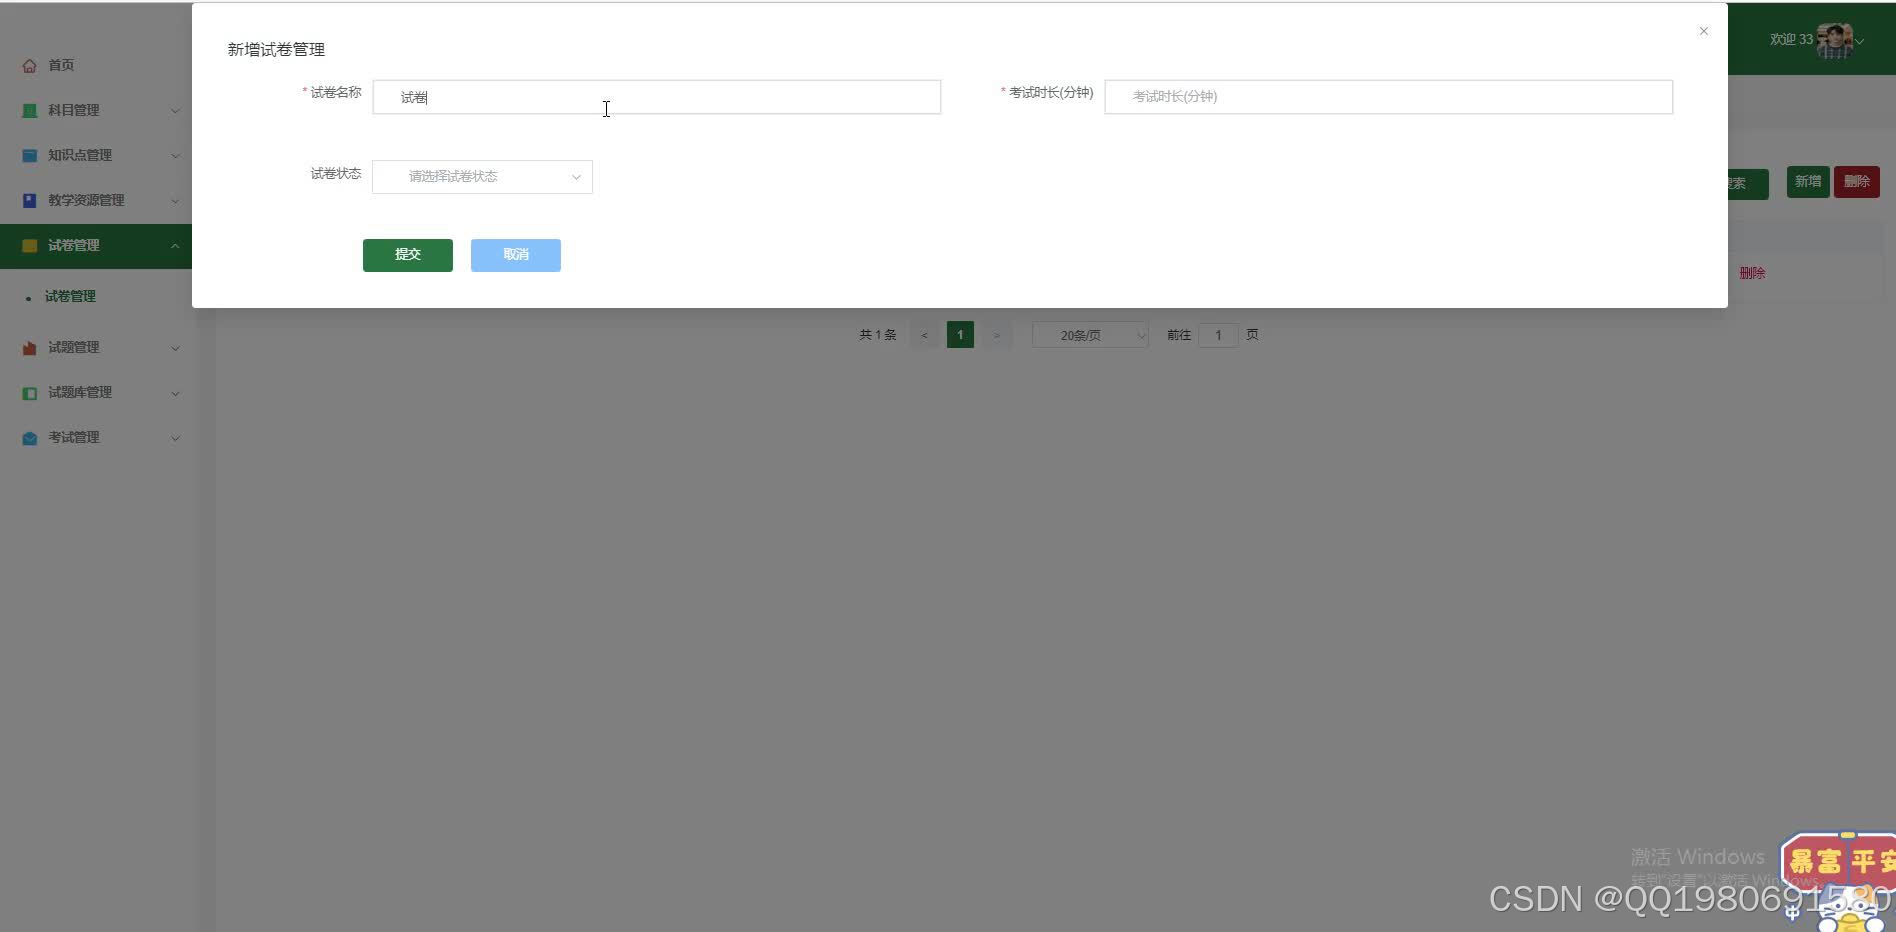Go to page 1 in pagination
1896x932 pixels.
pyautogui.click(x=960, y=335)
